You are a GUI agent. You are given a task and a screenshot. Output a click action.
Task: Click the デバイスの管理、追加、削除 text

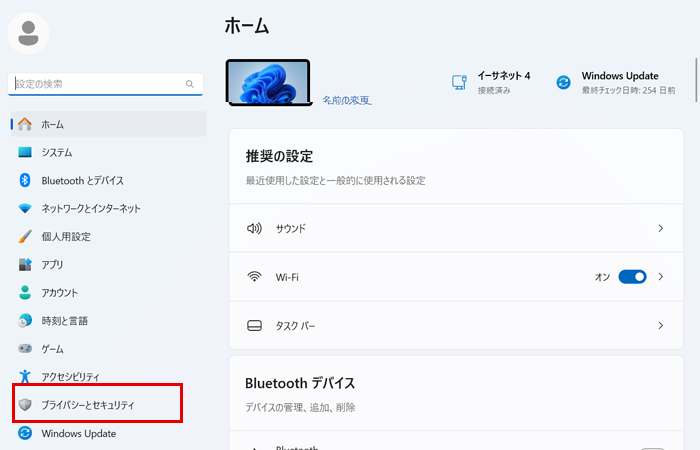point(300,407)
